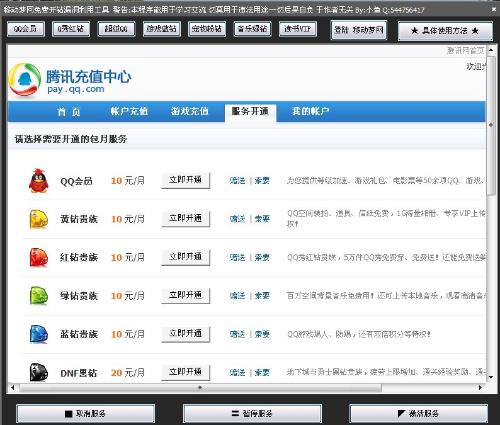Click 立即开通 for 红钻贵族
This screenshot has height=425, width=500.
tap(186, 257)
